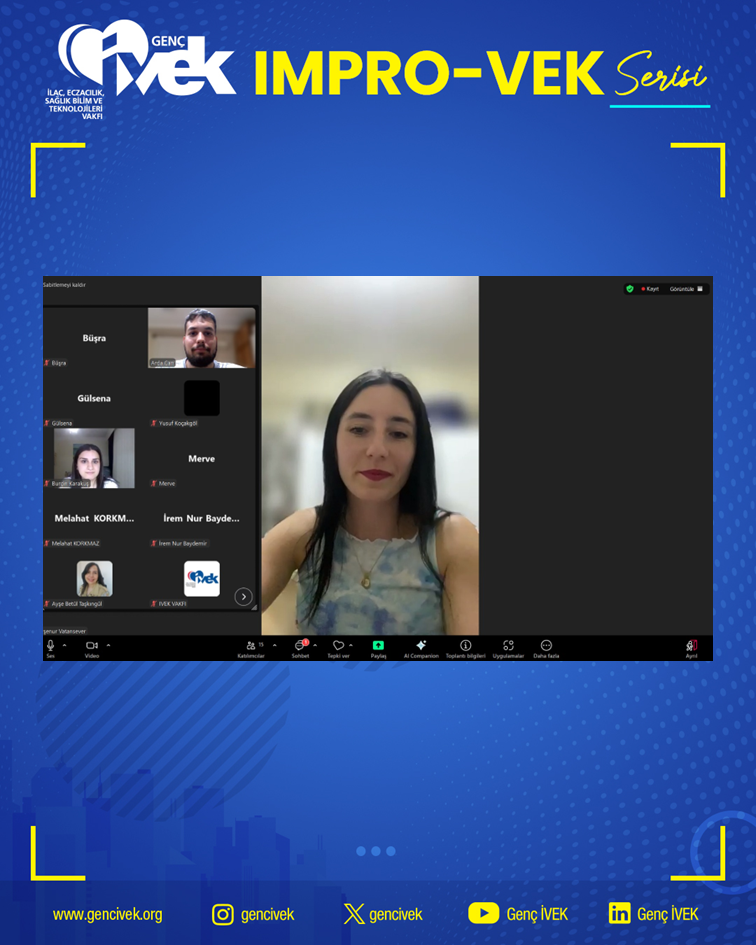
Task: Open the Sohbet chat panel
Action: click(300, 646)
